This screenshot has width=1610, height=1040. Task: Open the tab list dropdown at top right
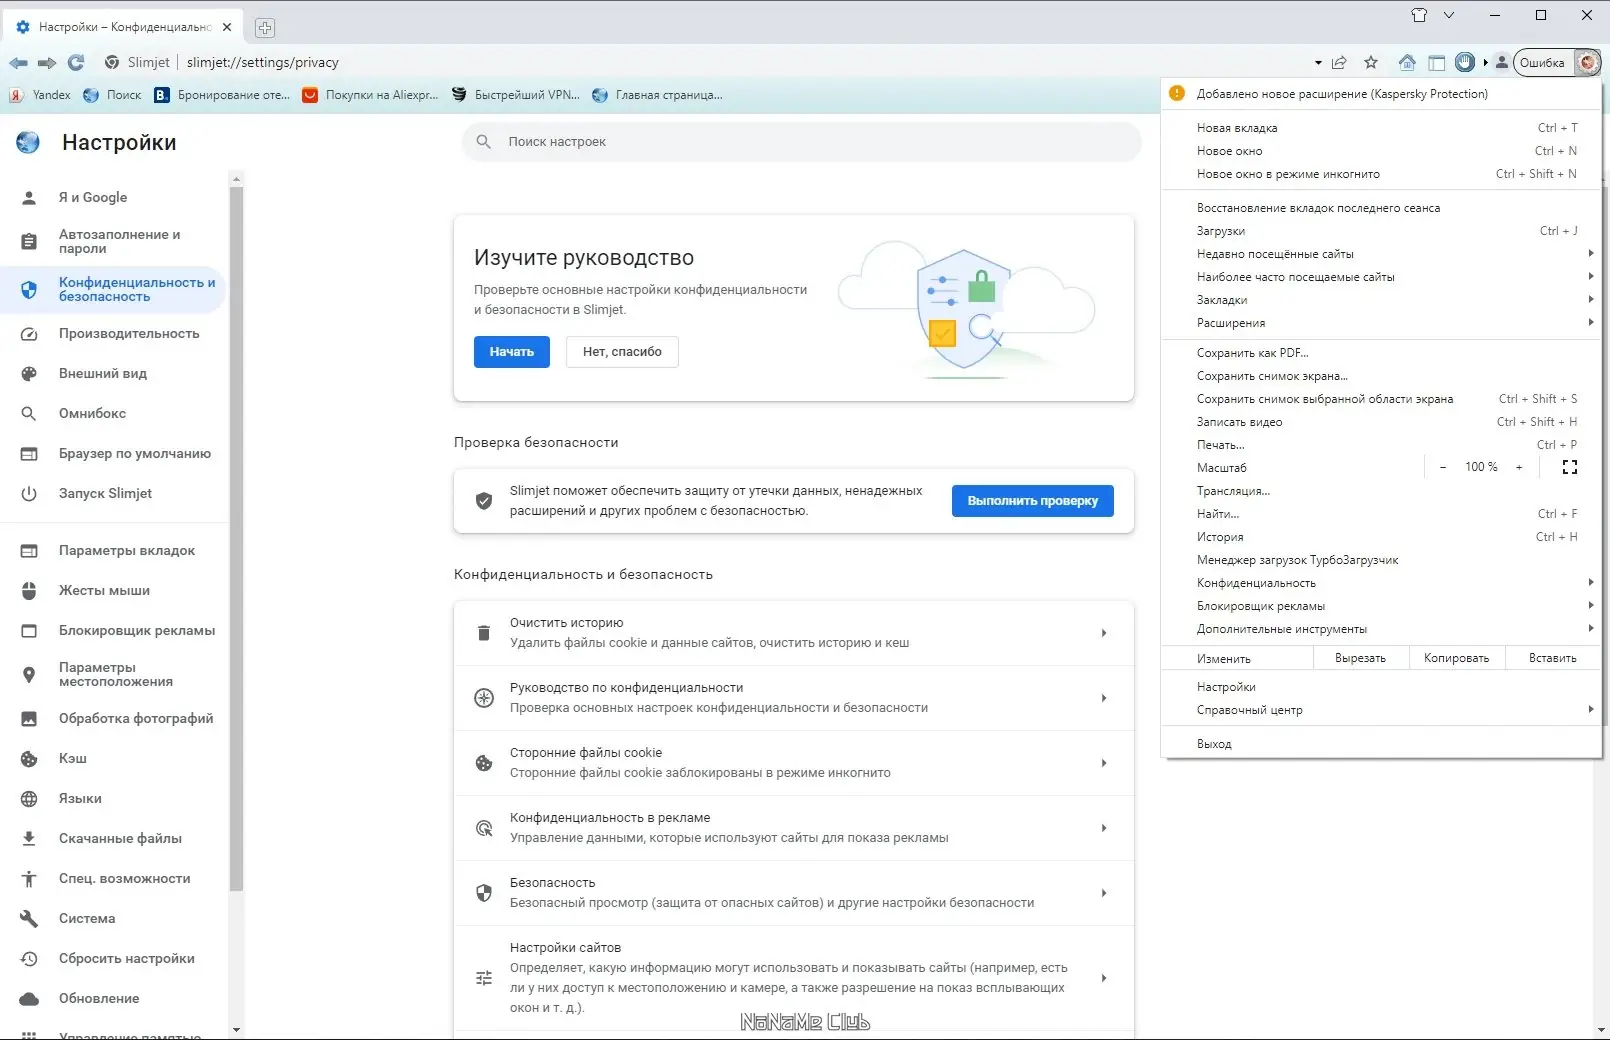[1449, 15]
